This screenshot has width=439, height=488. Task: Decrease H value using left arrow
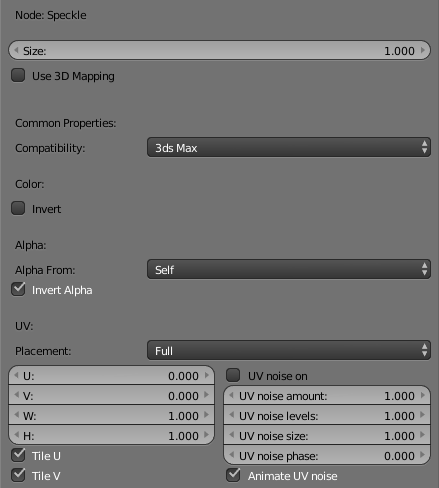(x=16, y=435)
